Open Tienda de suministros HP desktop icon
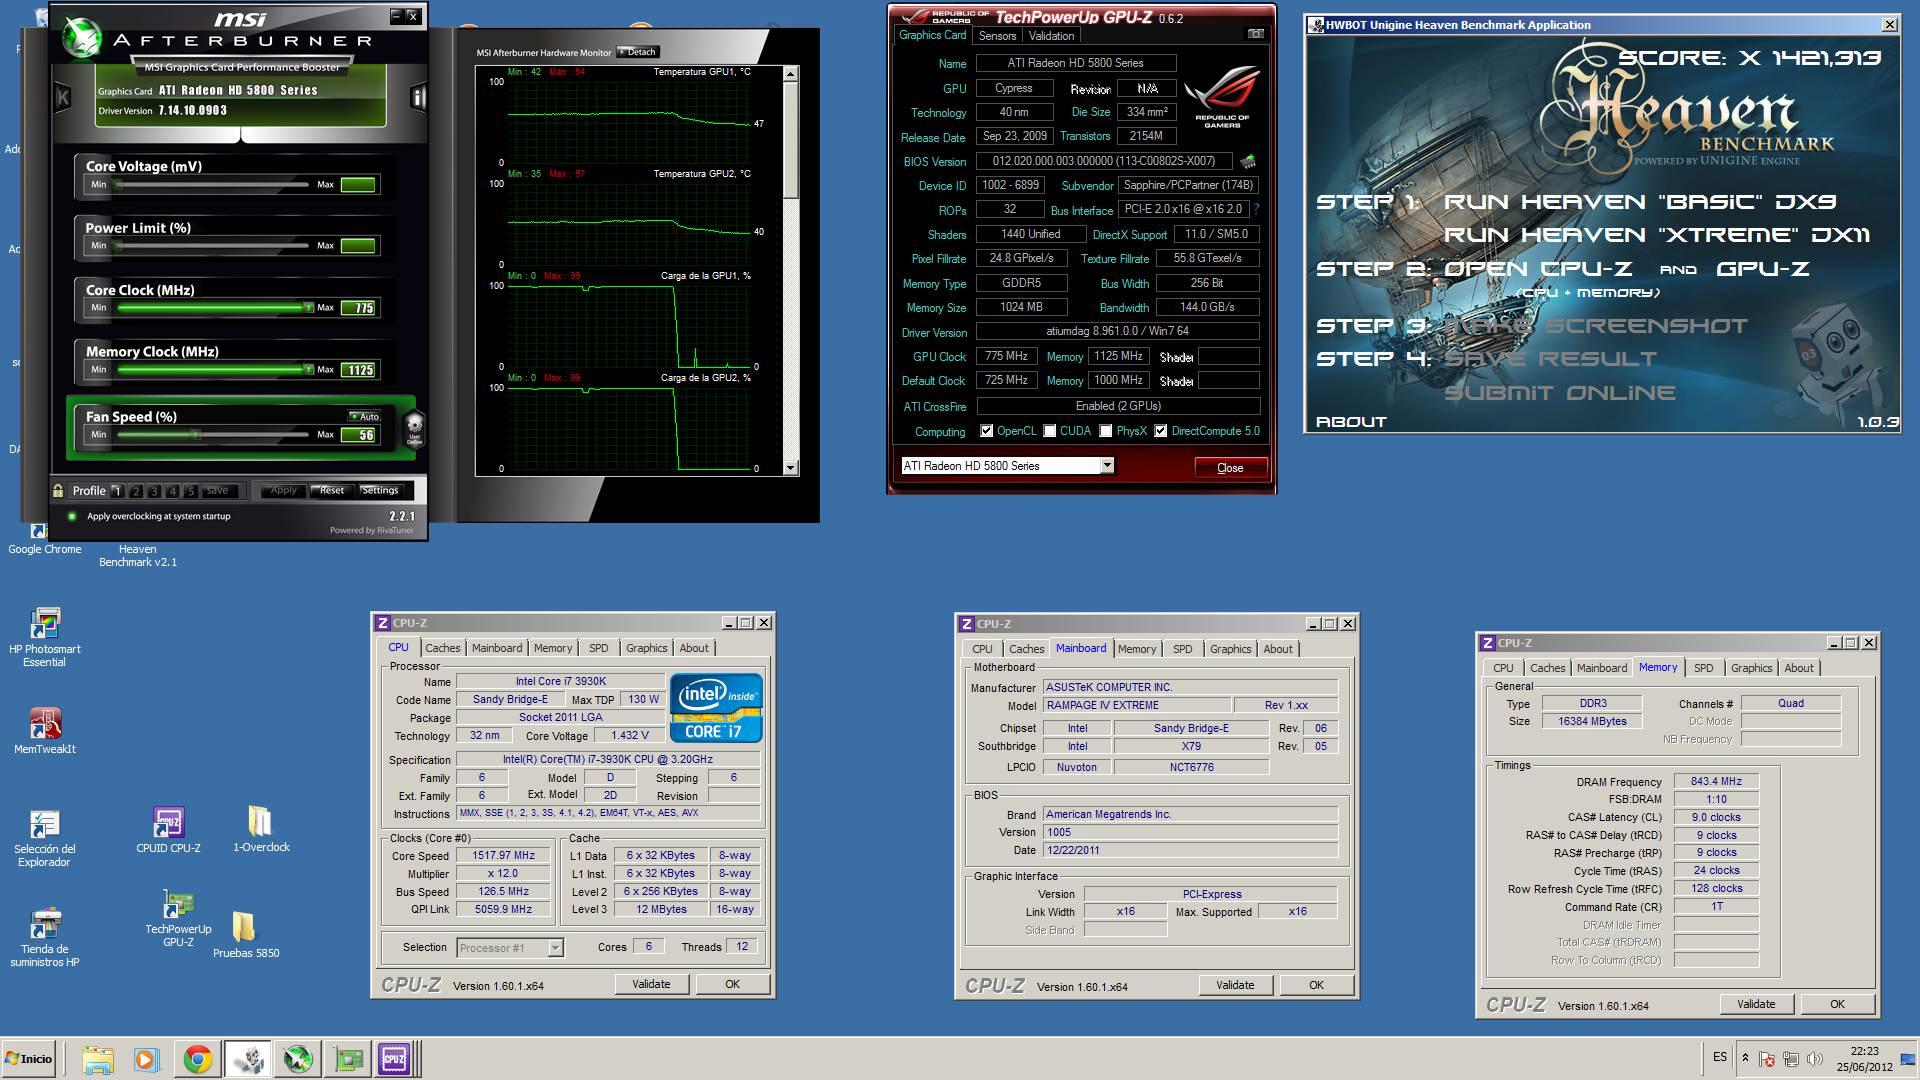The width and height of the screenshot is (1920, 1080). [x=44, y=938]
